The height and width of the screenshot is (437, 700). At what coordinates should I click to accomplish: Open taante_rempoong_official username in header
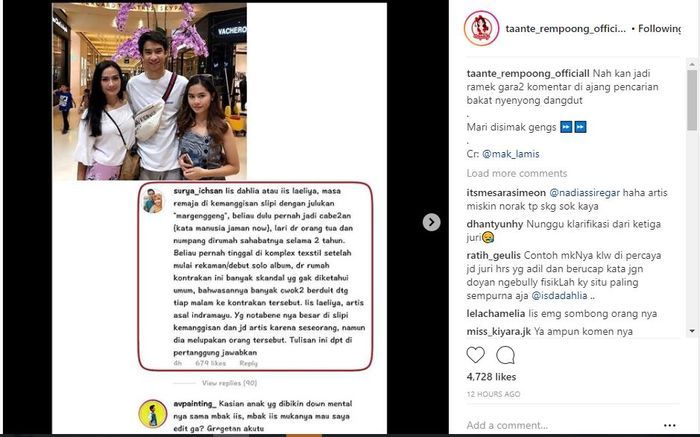[x=566, y=29]
